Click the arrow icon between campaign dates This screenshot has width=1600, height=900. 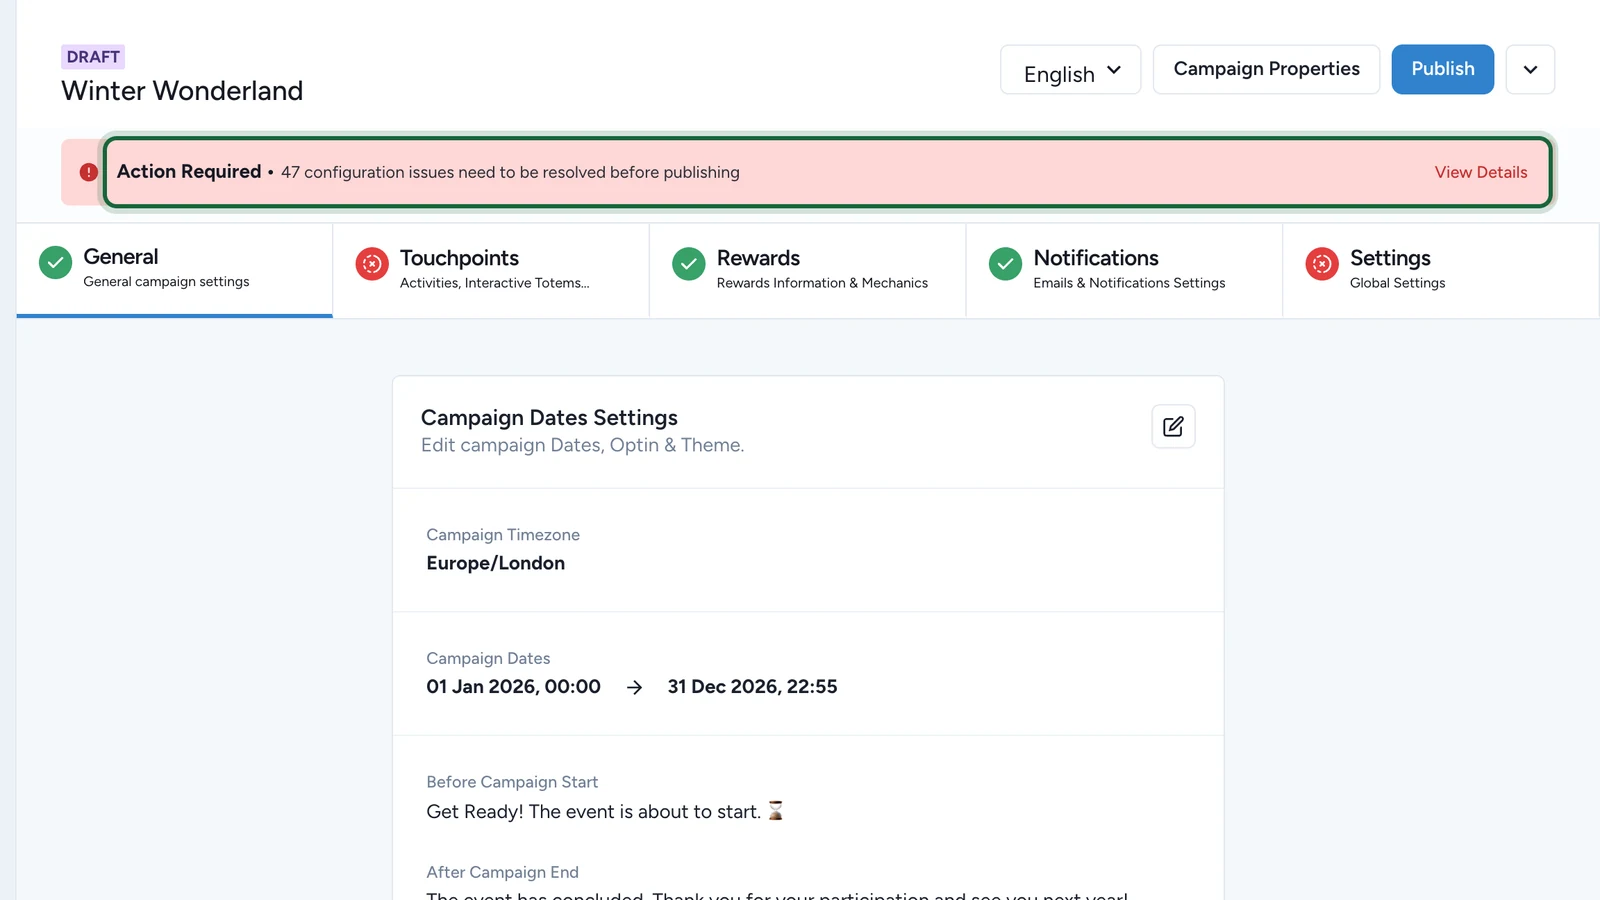pos(634,687)
